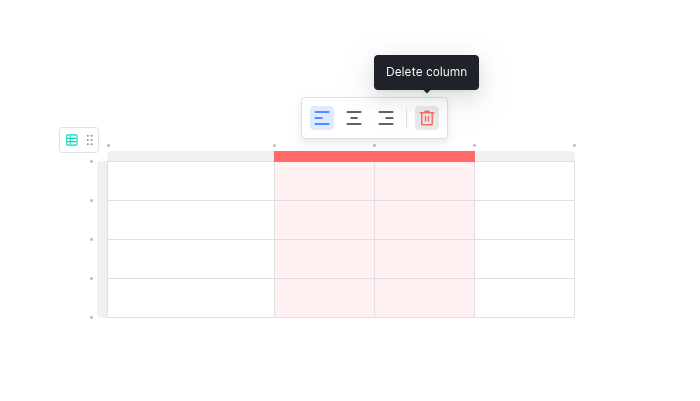Select the first column's gray header handle

(190, 156)
